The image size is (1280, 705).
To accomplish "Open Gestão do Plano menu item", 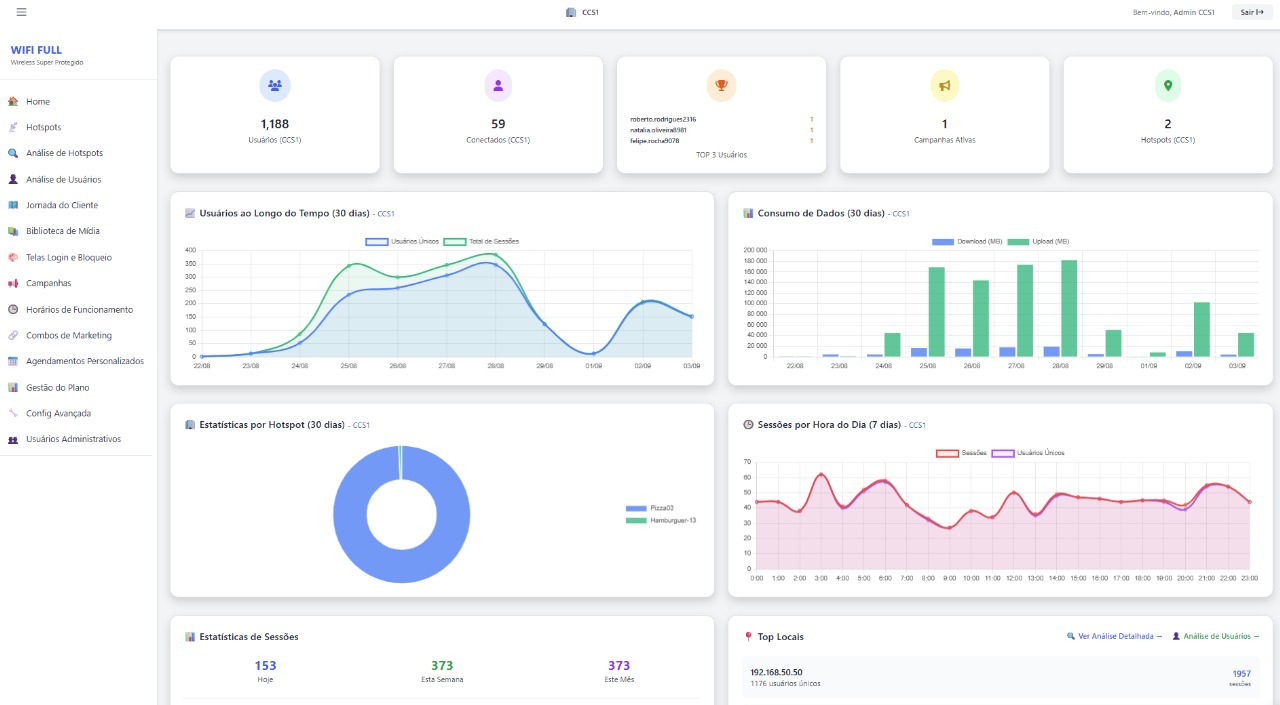I will click(58, 388).
